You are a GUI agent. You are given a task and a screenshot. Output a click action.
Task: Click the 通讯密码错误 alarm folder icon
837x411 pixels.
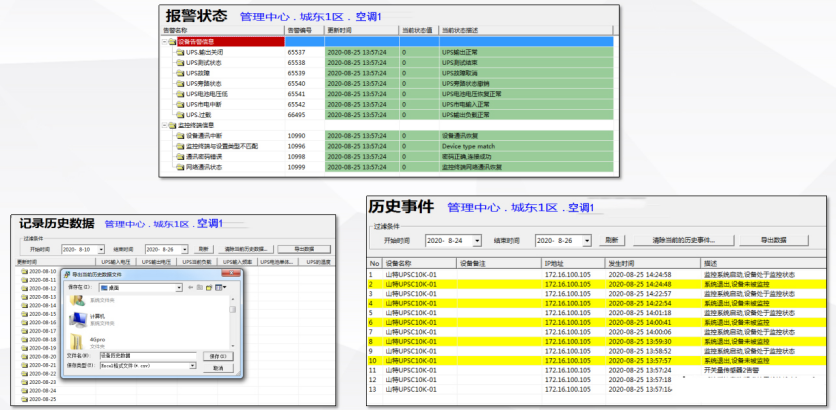180,157
